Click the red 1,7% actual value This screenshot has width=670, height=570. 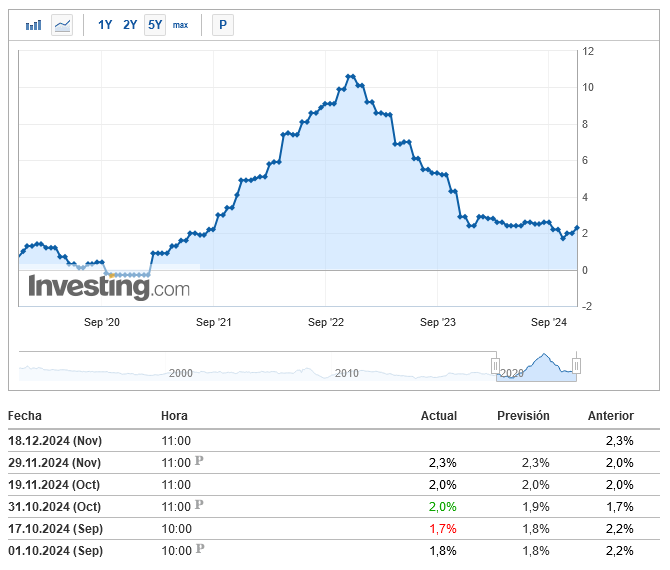pyautogui.click(x=443, y=529)
